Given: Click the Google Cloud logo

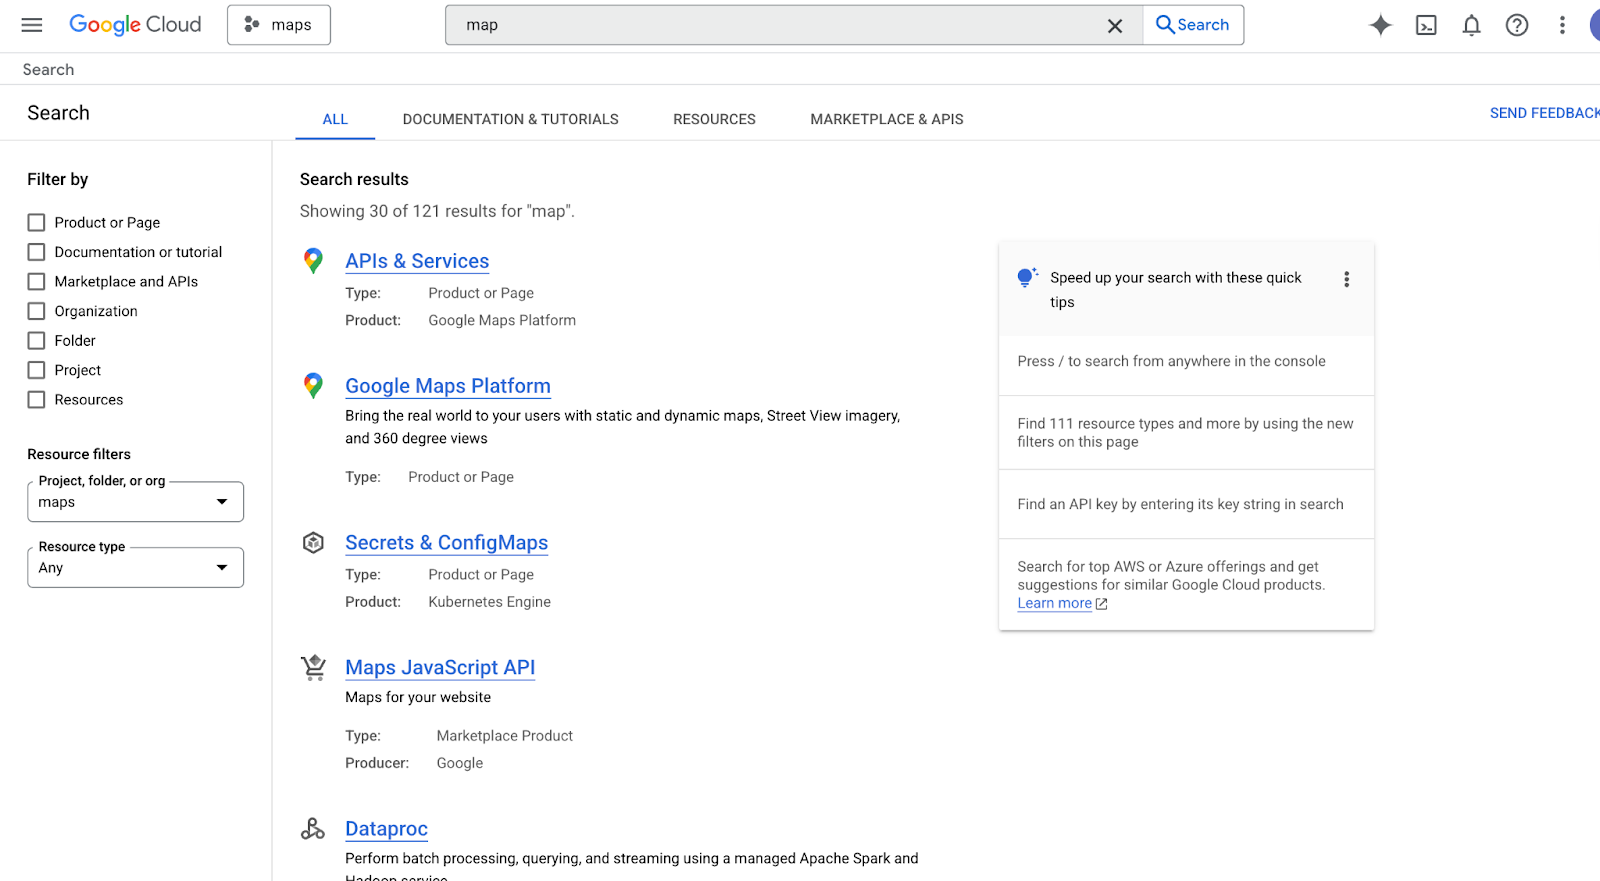Looking at the screenshot, I should coord(135,25).
